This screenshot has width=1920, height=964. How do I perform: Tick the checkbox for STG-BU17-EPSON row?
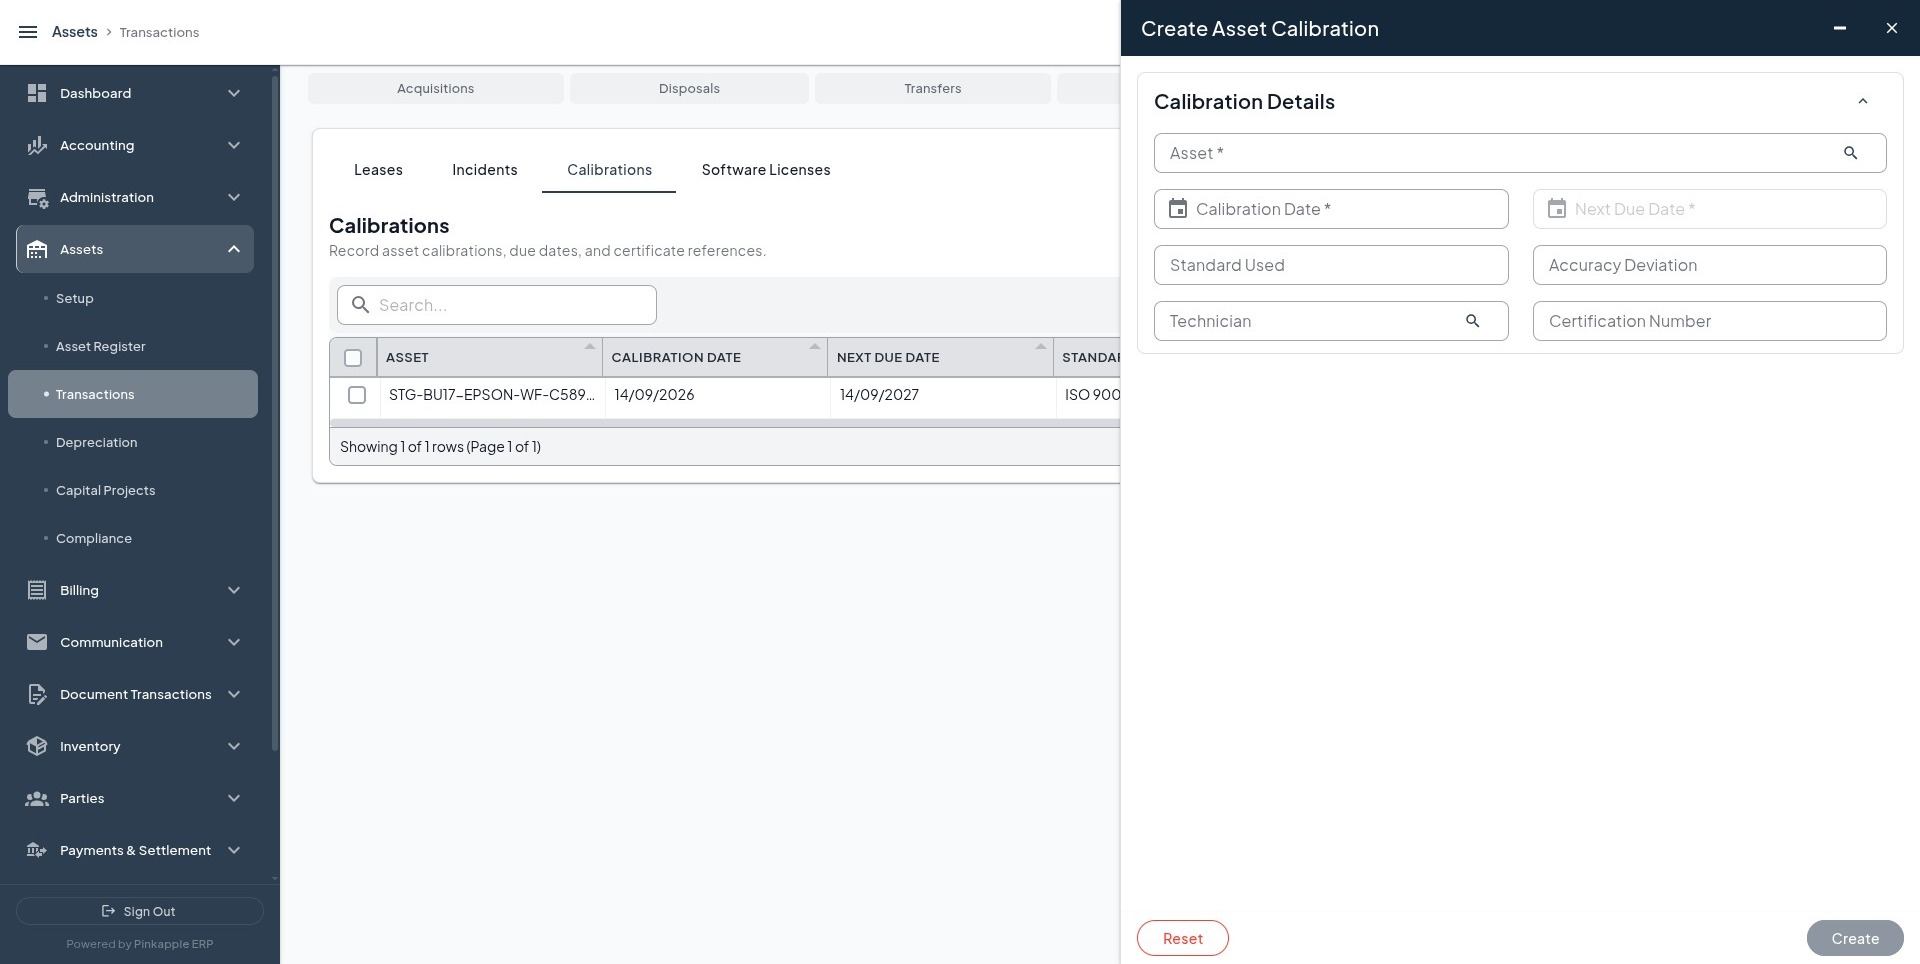357,395
